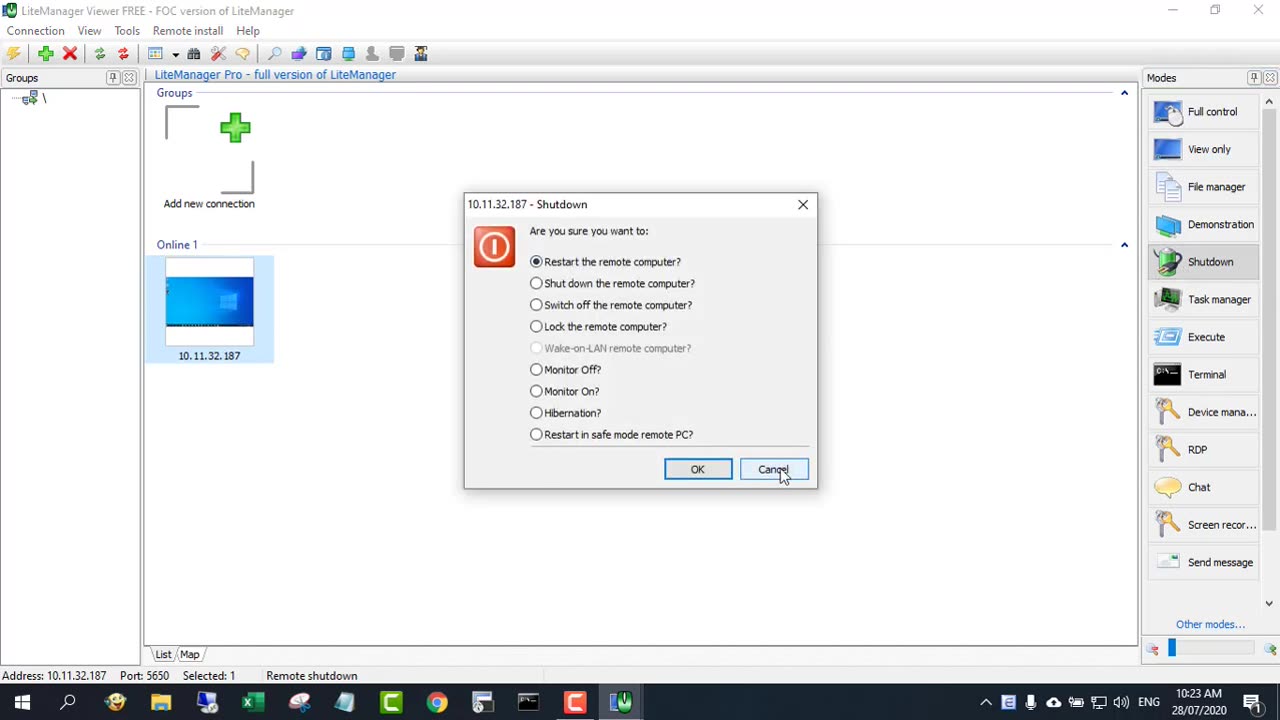Click the binoculars search toolbar icon
The image size is (1280, 720).
[x=194, y=54]
